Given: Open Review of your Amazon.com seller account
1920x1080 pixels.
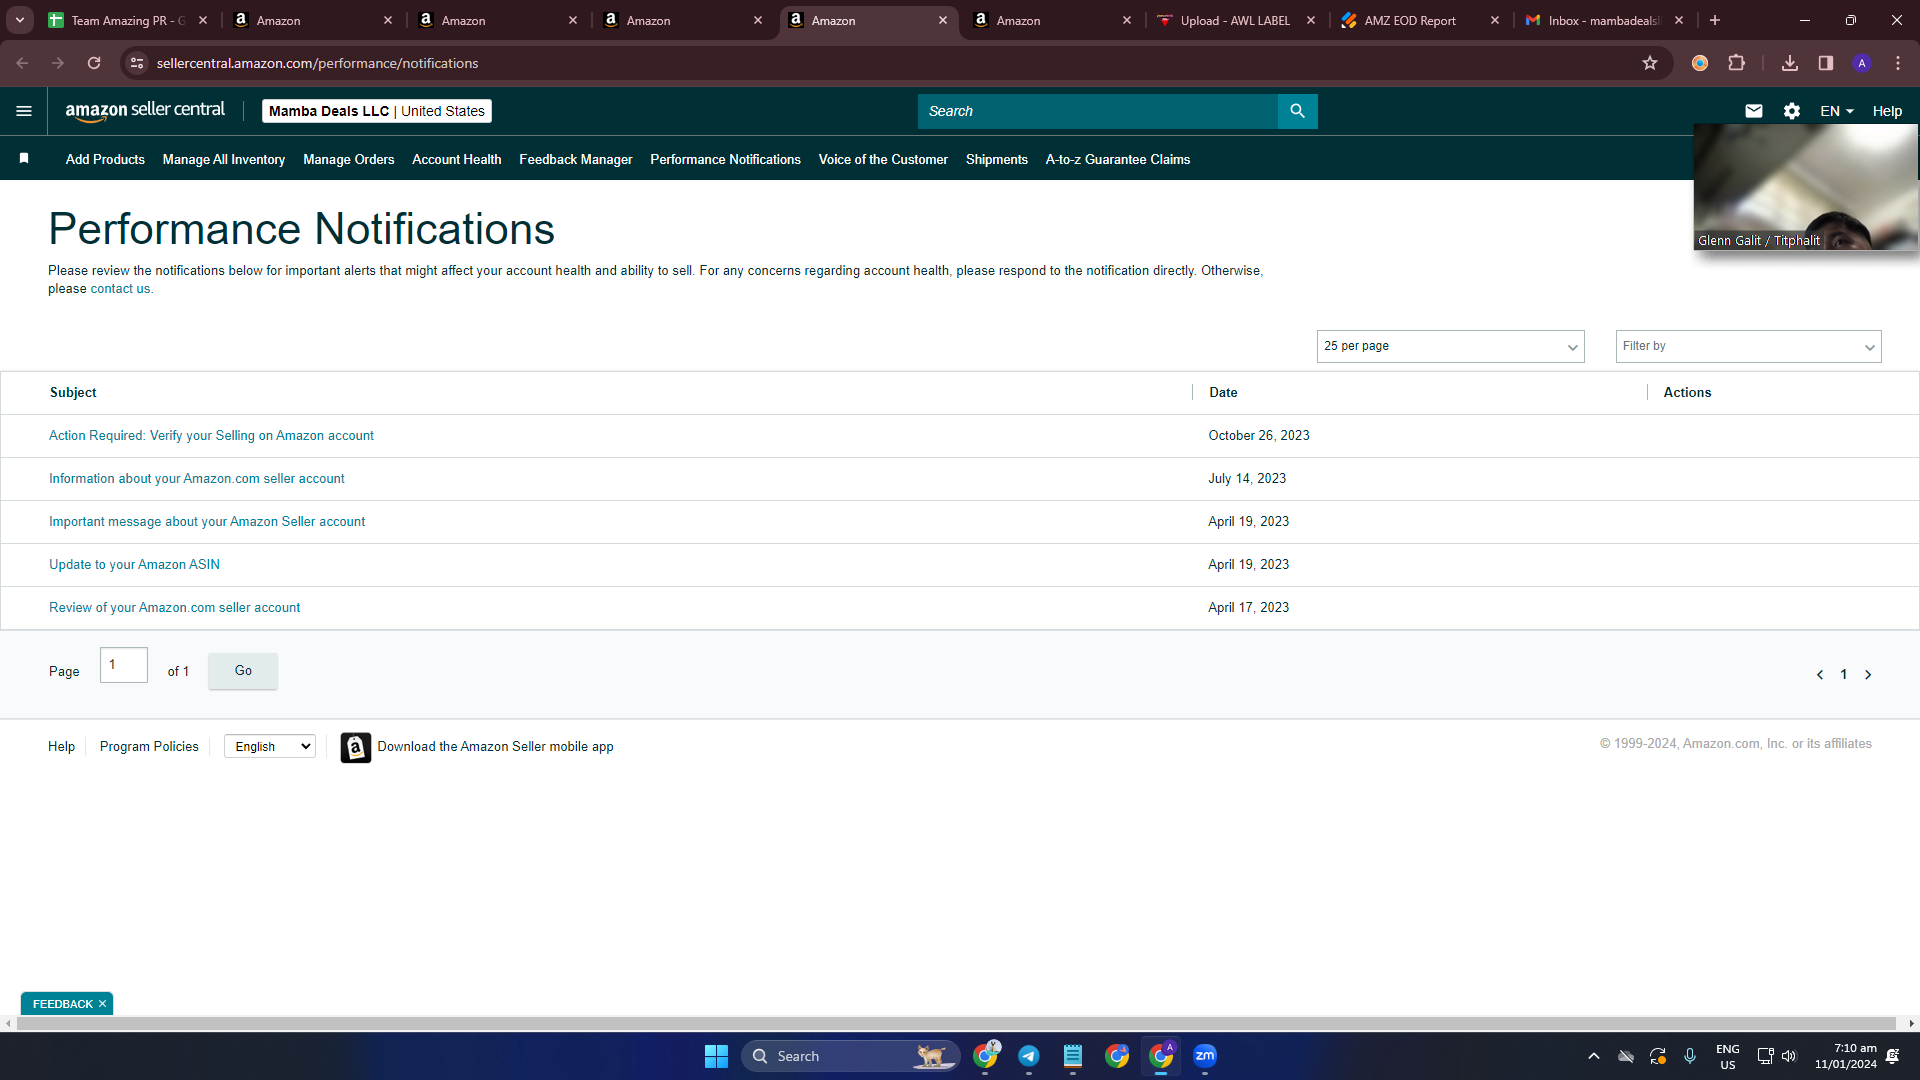Looking at the screenshot, I should 174,608.
